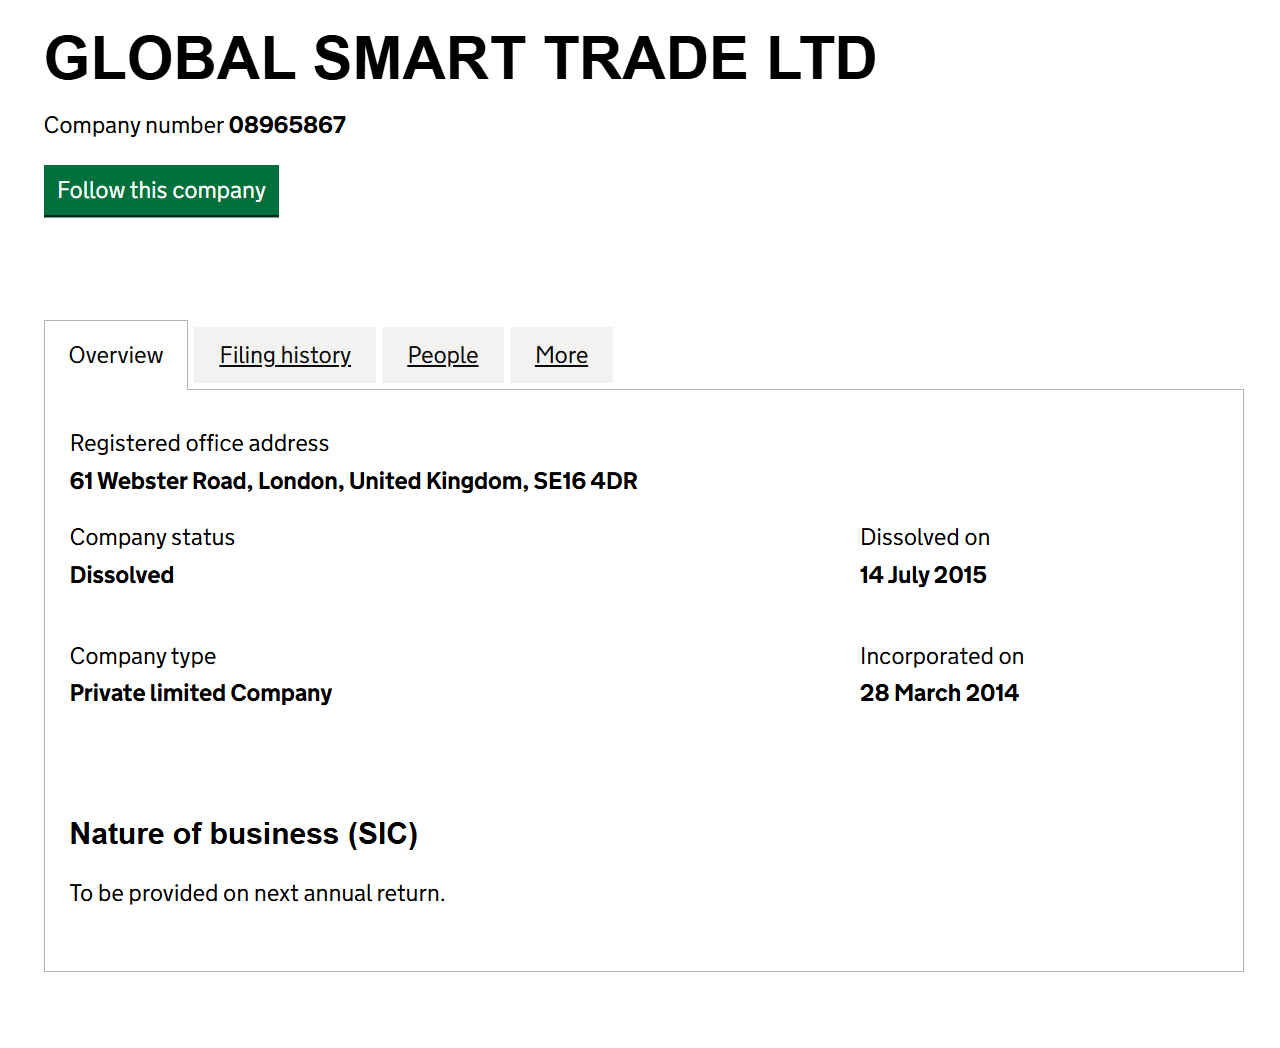Select the date 14 July 2015
This screenshot has height=1048, width=1280.
[923, 575]
